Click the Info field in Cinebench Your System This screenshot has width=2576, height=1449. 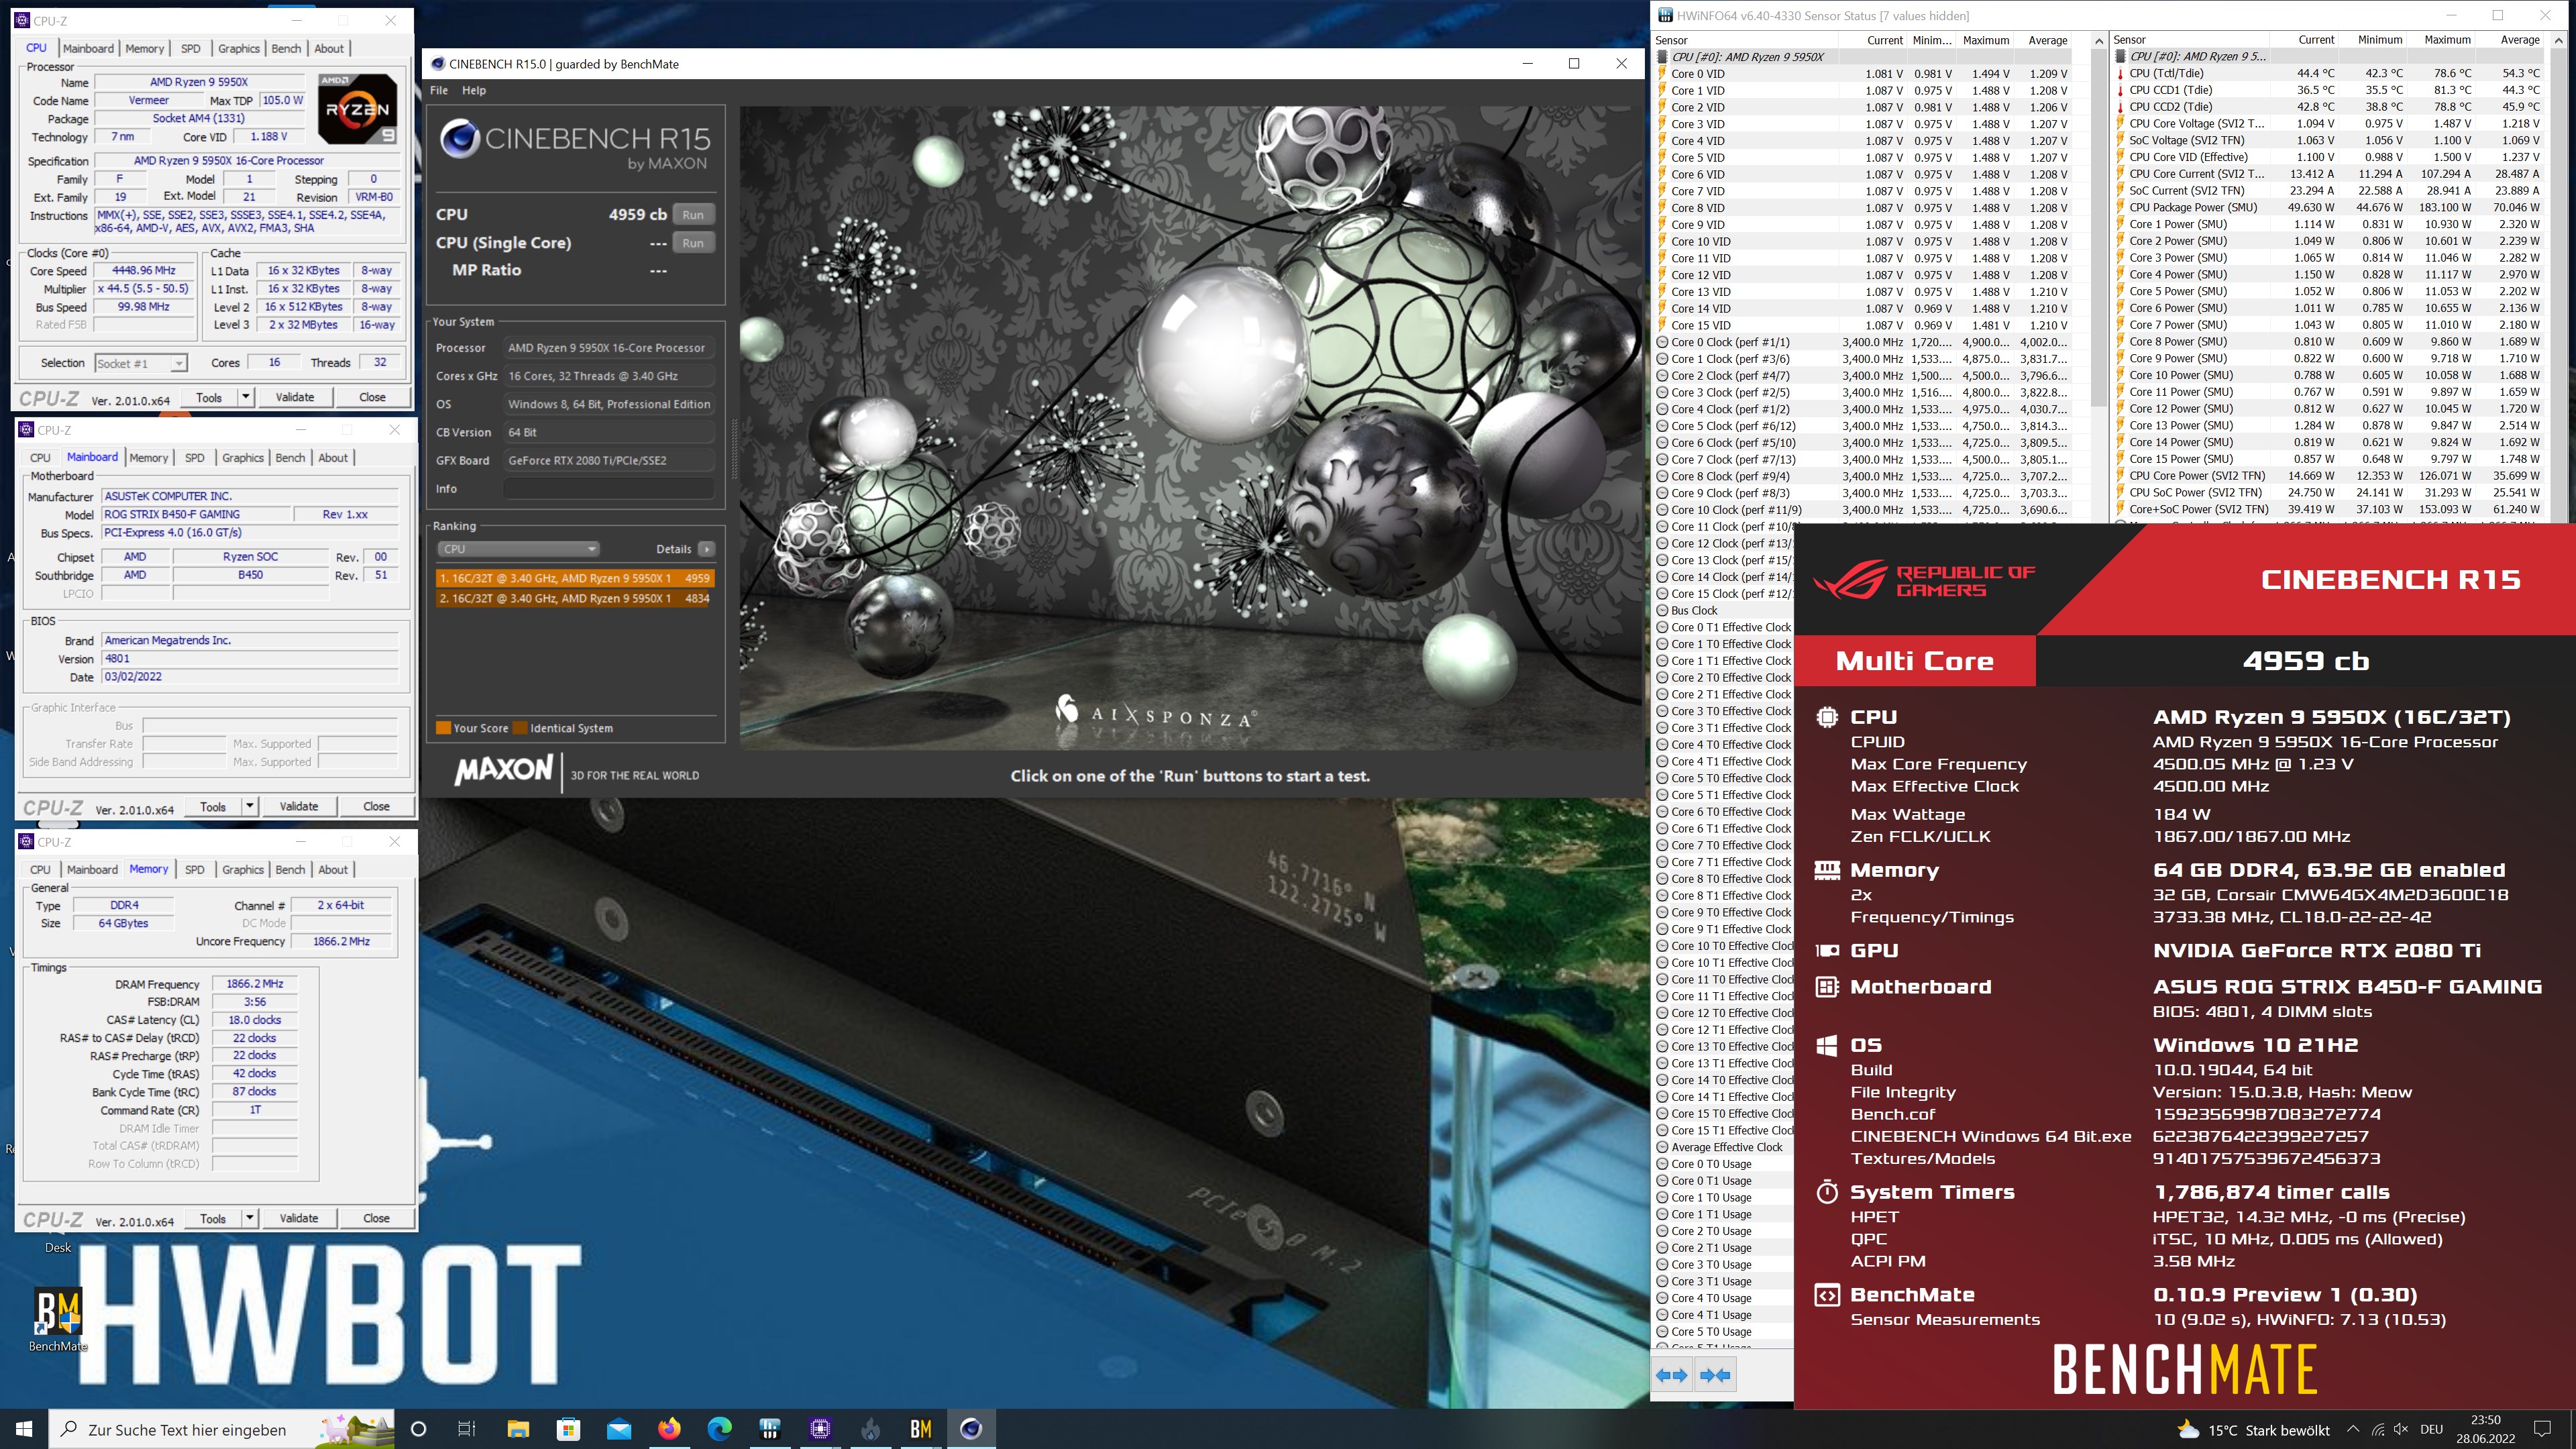point(609,489)
